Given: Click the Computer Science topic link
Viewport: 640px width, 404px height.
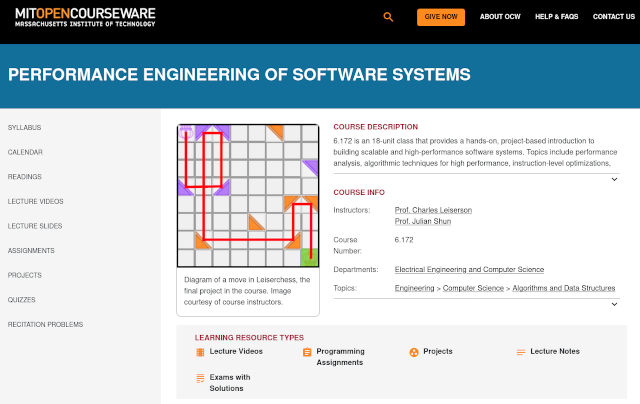Looking at the screenshot, I should click(x=473, y=288).
